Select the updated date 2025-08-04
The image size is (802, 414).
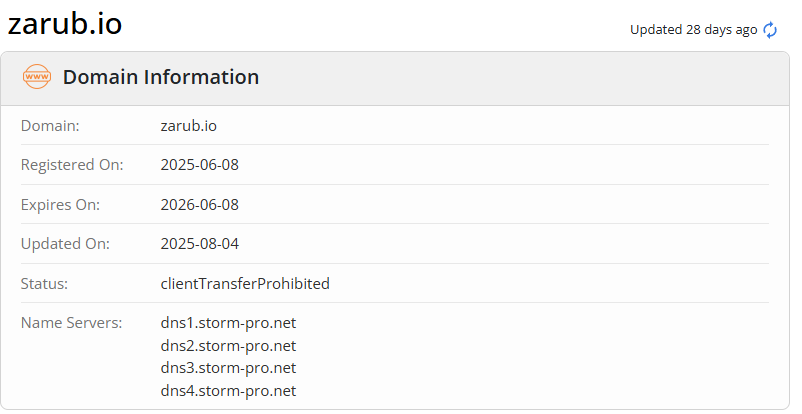tap(199, 244)
